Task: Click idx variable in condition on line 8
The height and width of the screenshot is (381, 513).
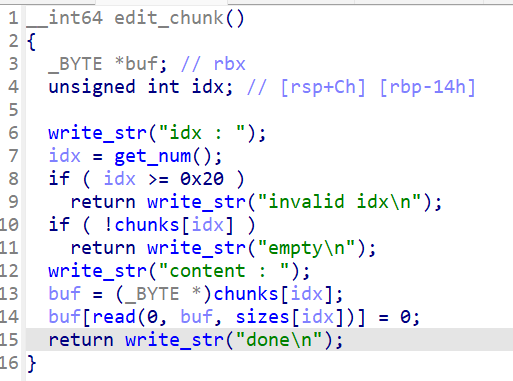Action: (120, 179)
